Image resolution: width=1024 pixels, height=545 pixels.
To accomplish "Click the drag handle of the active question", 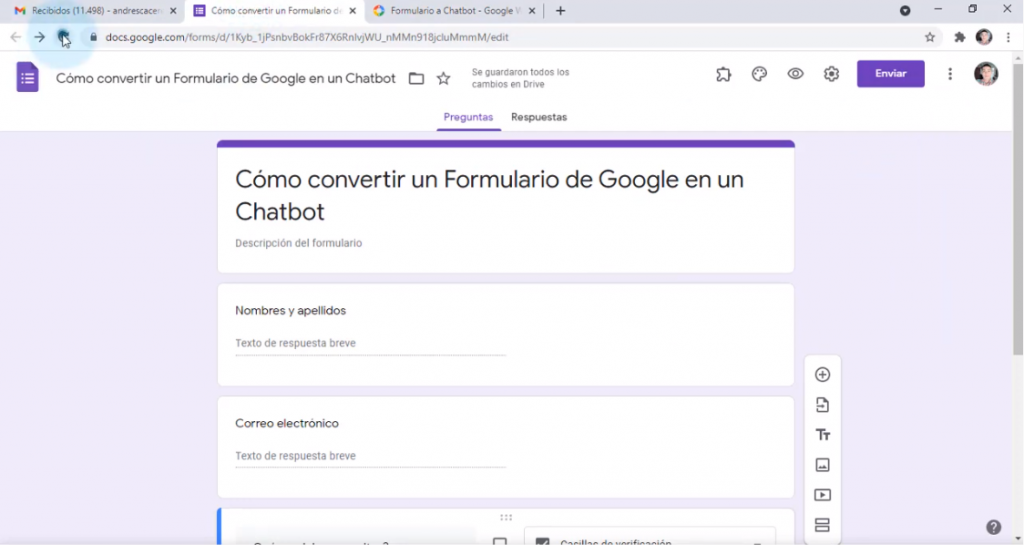I will click(505, 518).
